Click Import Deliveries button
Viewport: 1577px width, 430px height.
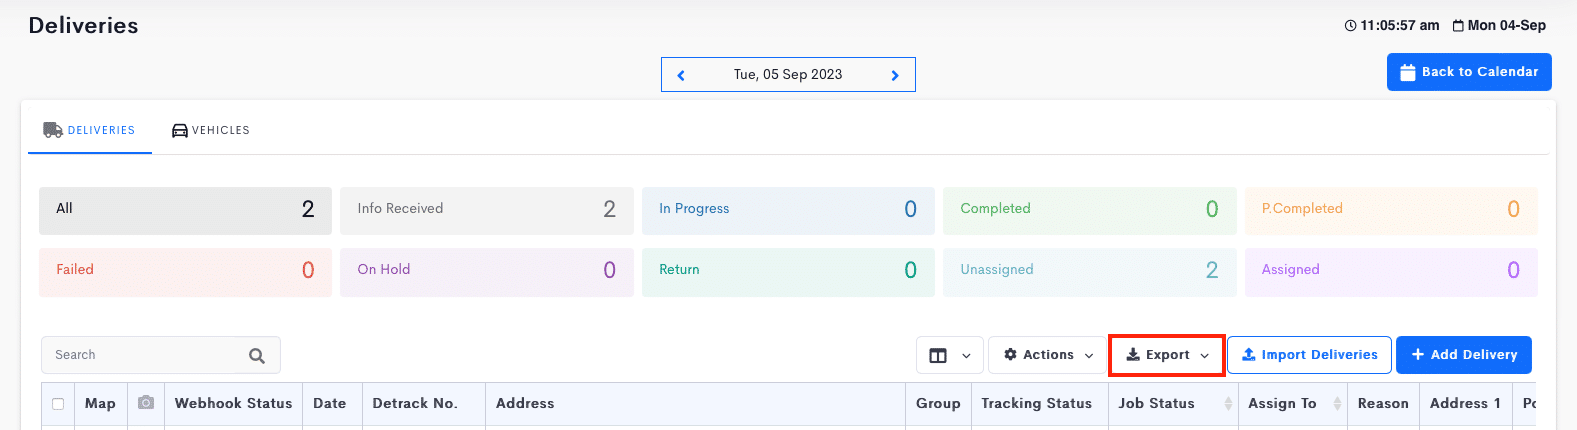(x=1309, y=355)
